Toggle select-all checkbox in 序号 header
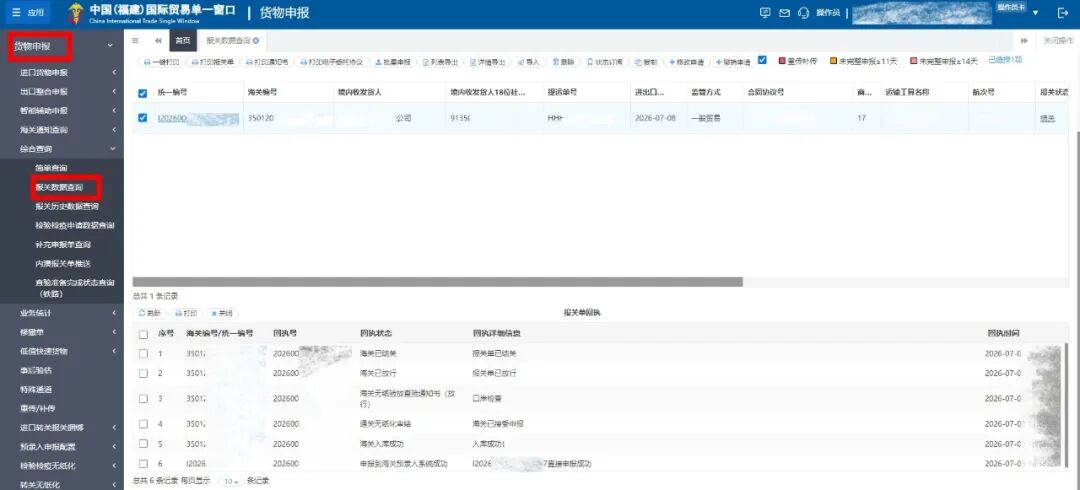 (143, 334)
